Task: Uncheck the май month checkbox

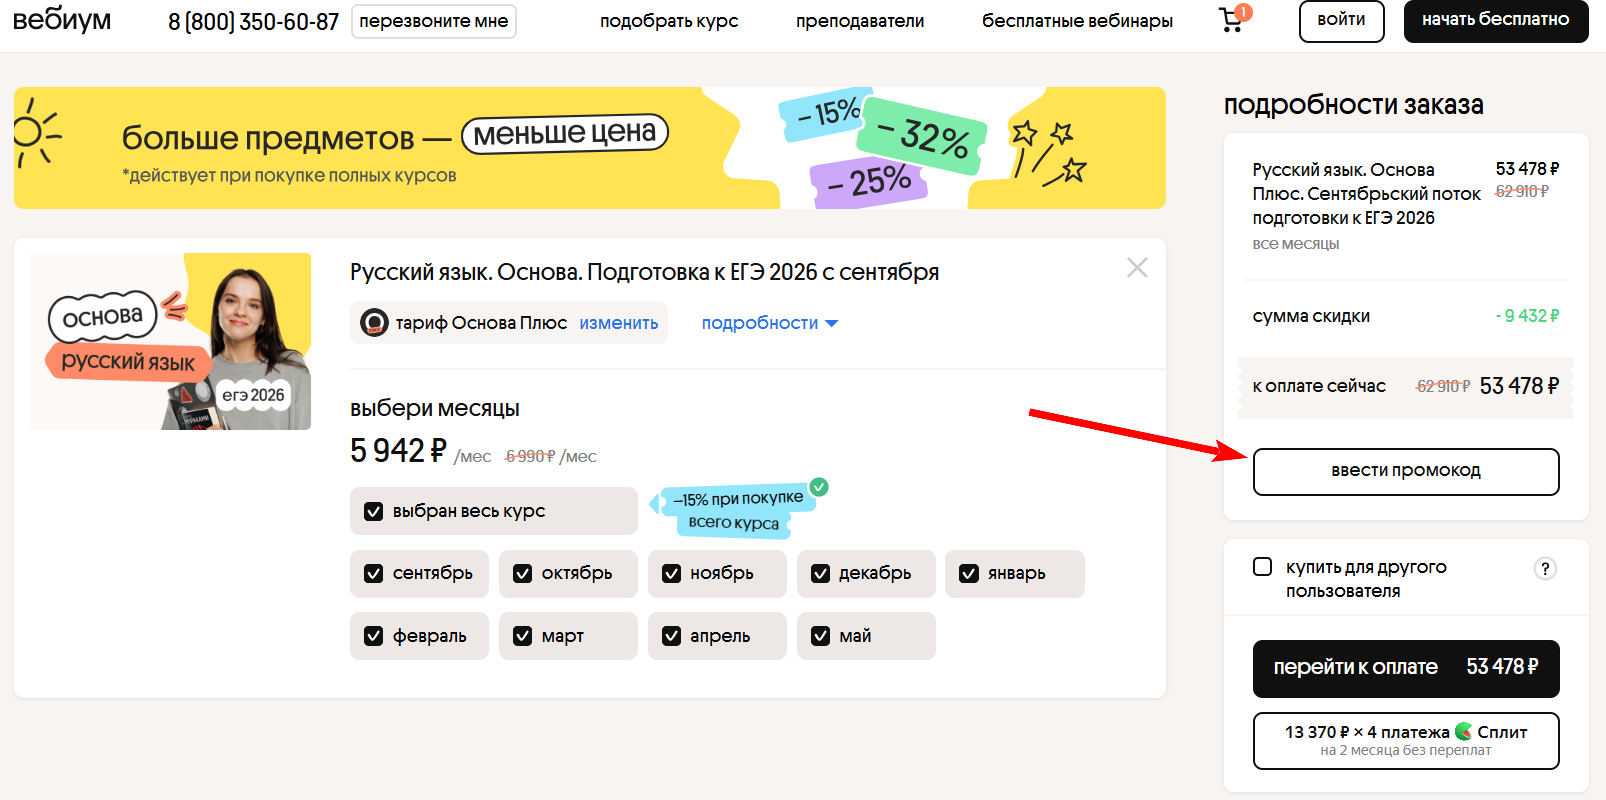Action: [821, 636]
